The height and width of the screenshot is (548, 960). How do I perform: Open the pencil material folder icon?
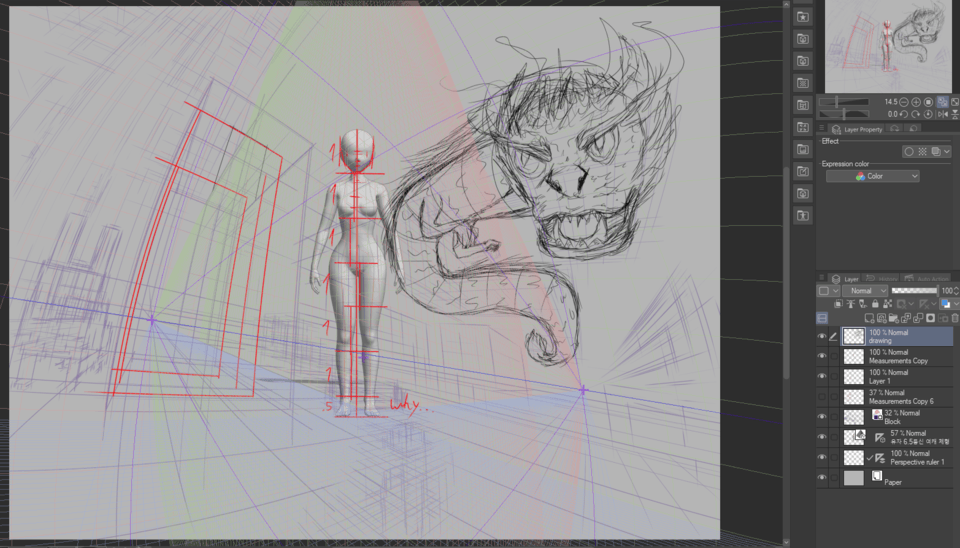pos(803,171)
